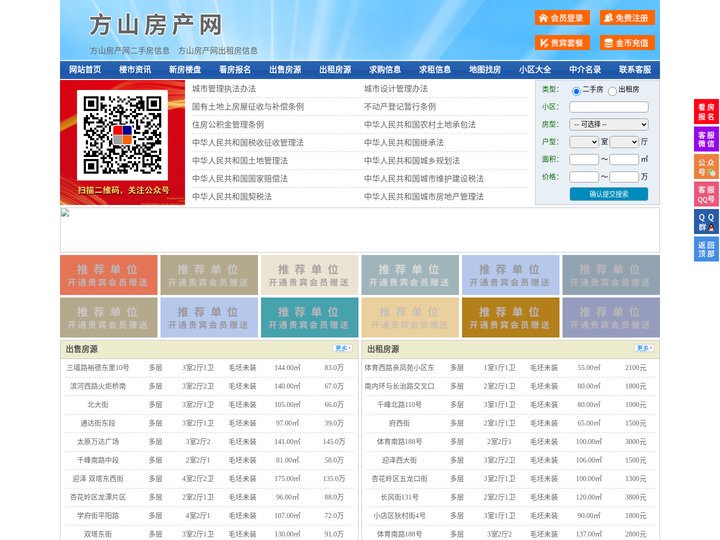This screenshot has width=720, height=540.
Task: Click the 客服QQ号 pink side icon
Action: [706, 194]
